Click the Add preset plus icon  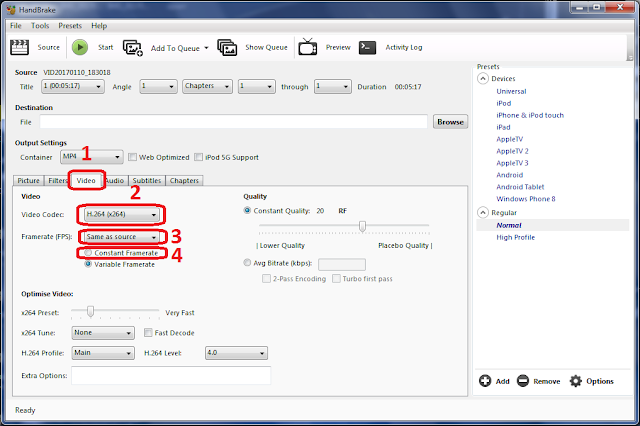coord(485,381)
